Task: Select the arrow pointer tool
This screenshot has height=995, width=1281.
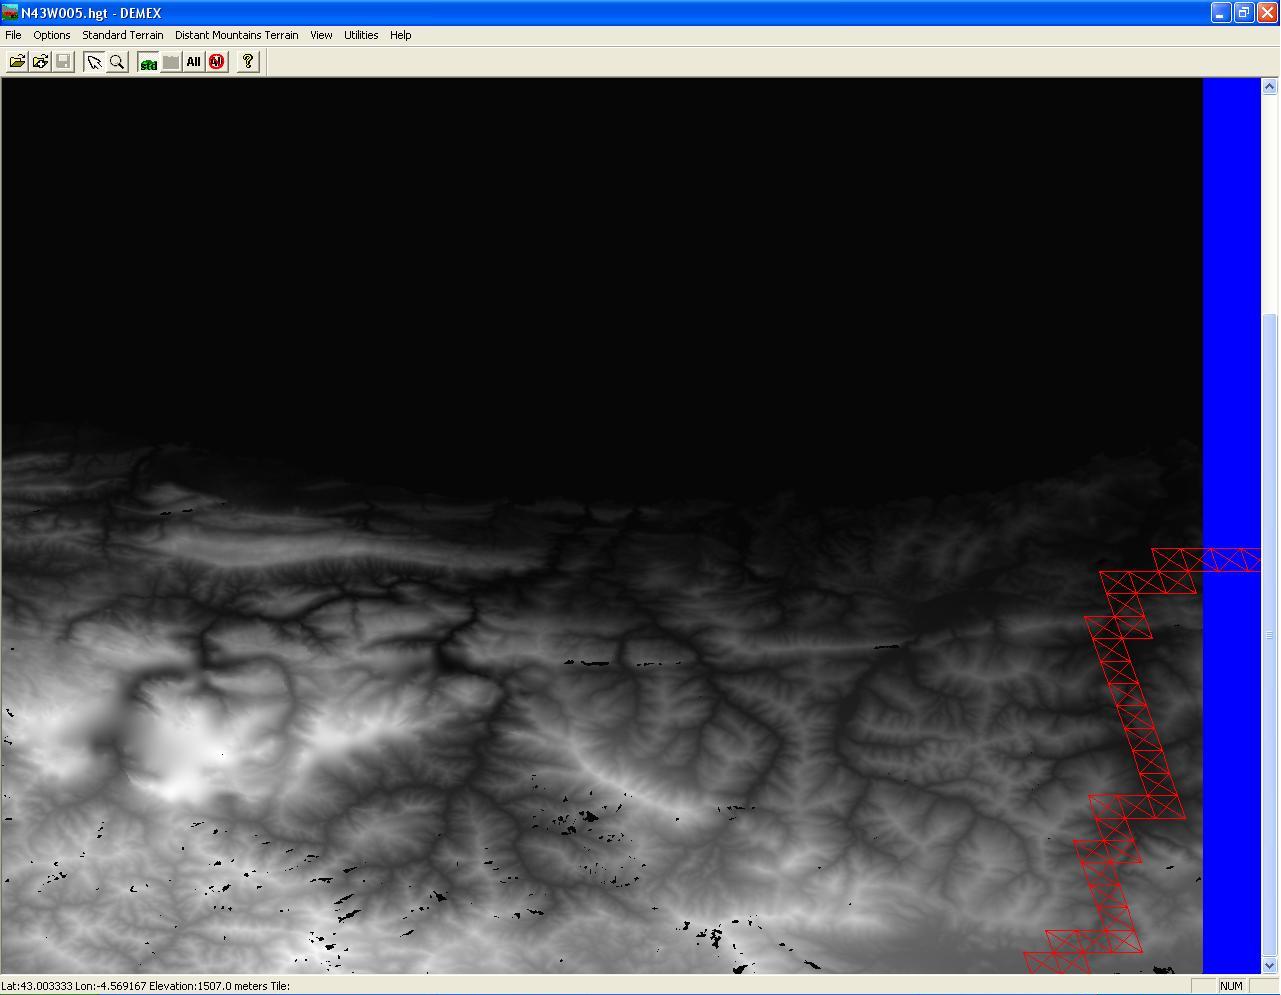Action: 94,62
